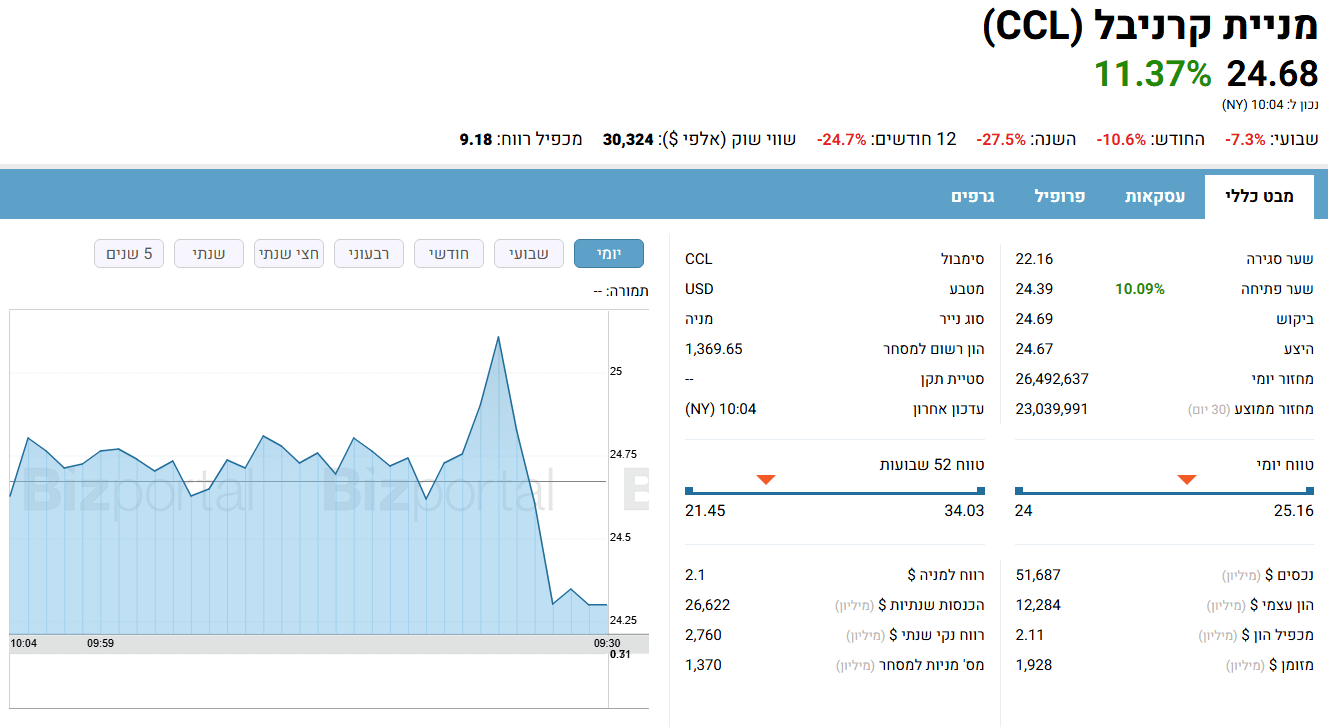Click the מחזור ממוצע value 23,039,991
1328x727 pixels.
pos(1052,409)
